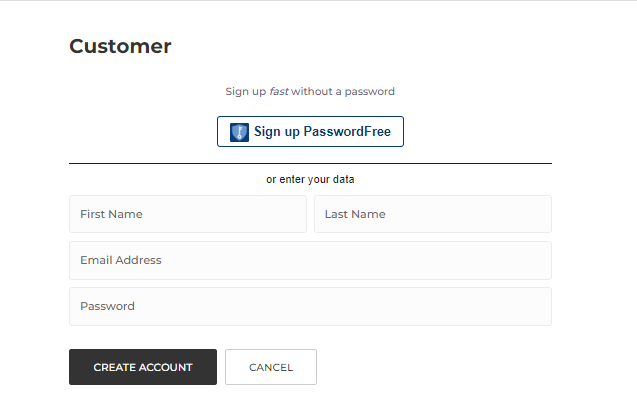Click into the Email Address field
The height and width of the screenshot is (400, 637).
[x=310, y=260]
